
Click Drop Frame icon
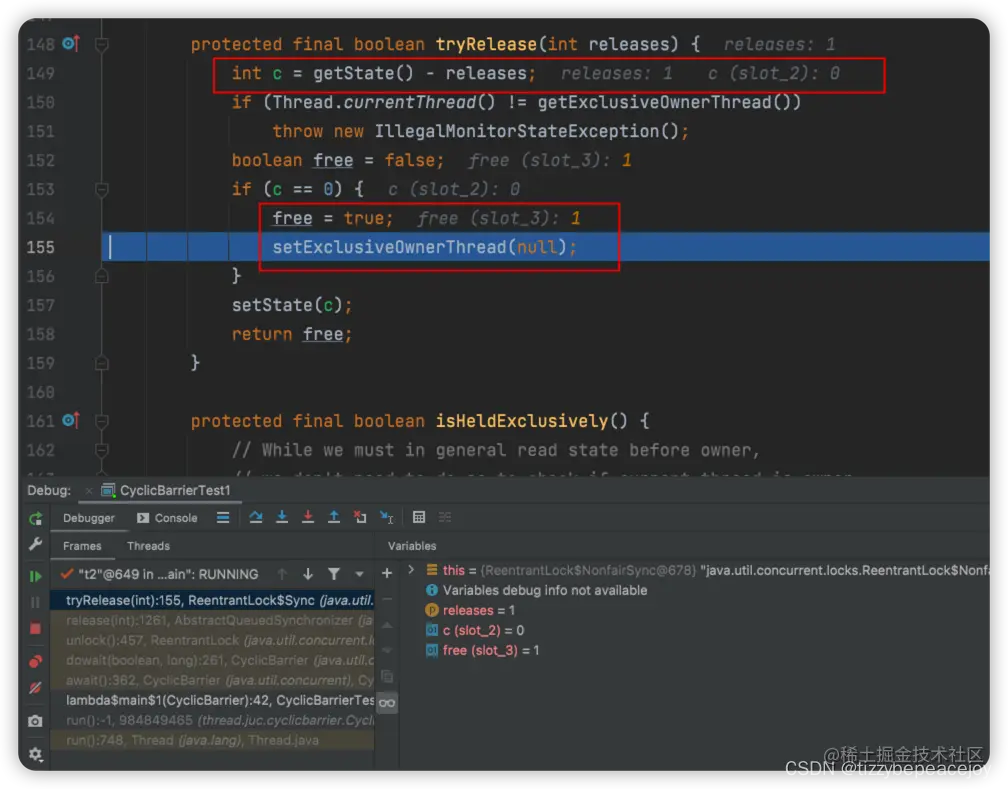tap(360, 517)
